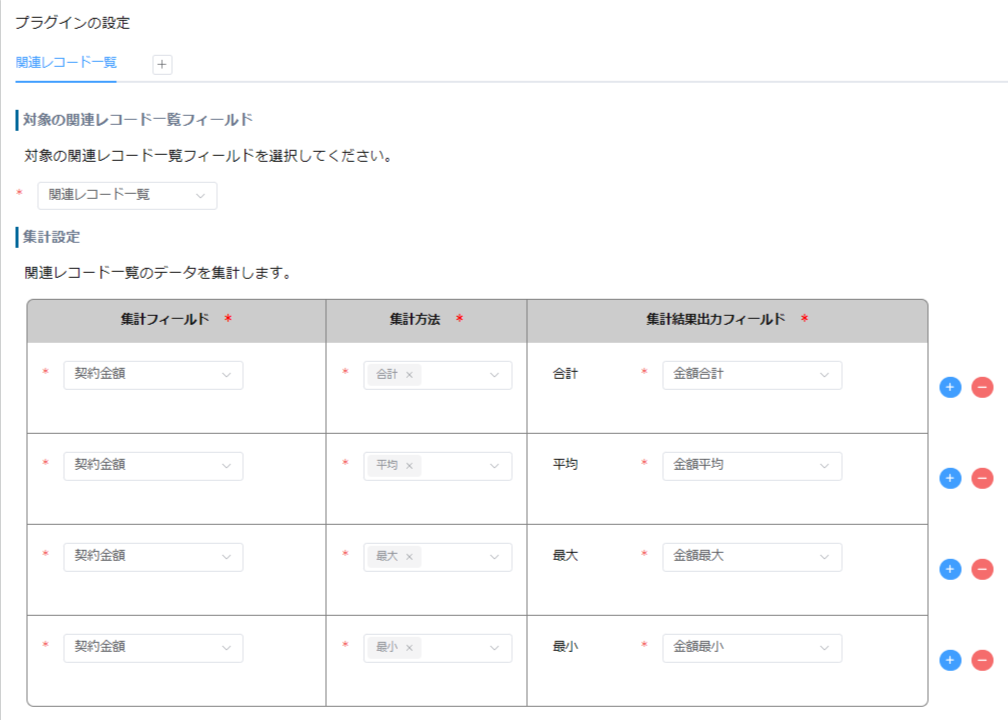Viewport: 1008px width, 720px height.
Task: Open the 金額最大 output field dropdown
Action: pos(752,557)
